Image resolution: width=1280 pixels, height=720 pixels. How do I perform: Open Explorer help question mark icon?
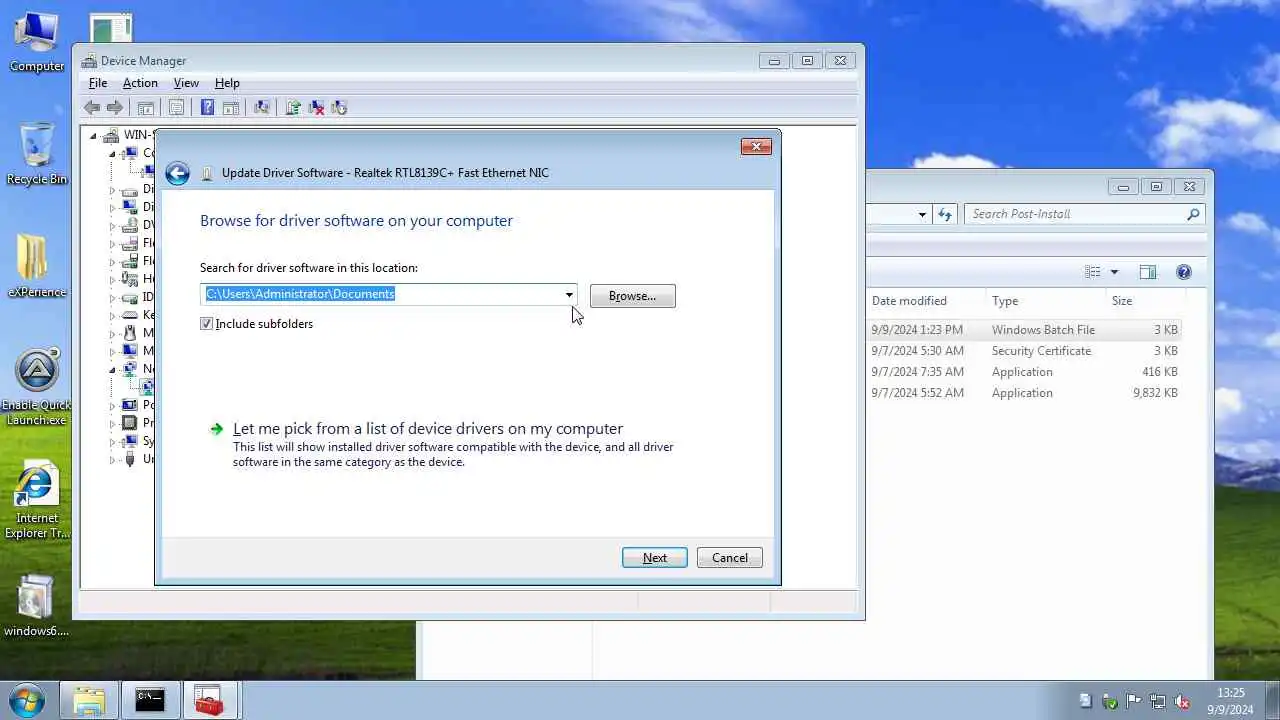pyautogui.click(x=1184, y=272)
